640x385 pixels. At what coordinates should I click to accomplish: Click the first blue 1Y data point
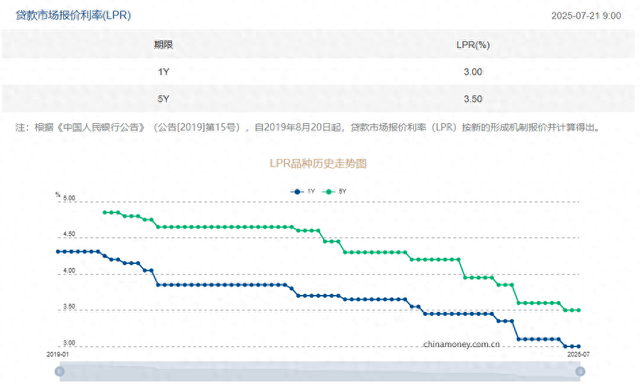(x=58, y=251)
